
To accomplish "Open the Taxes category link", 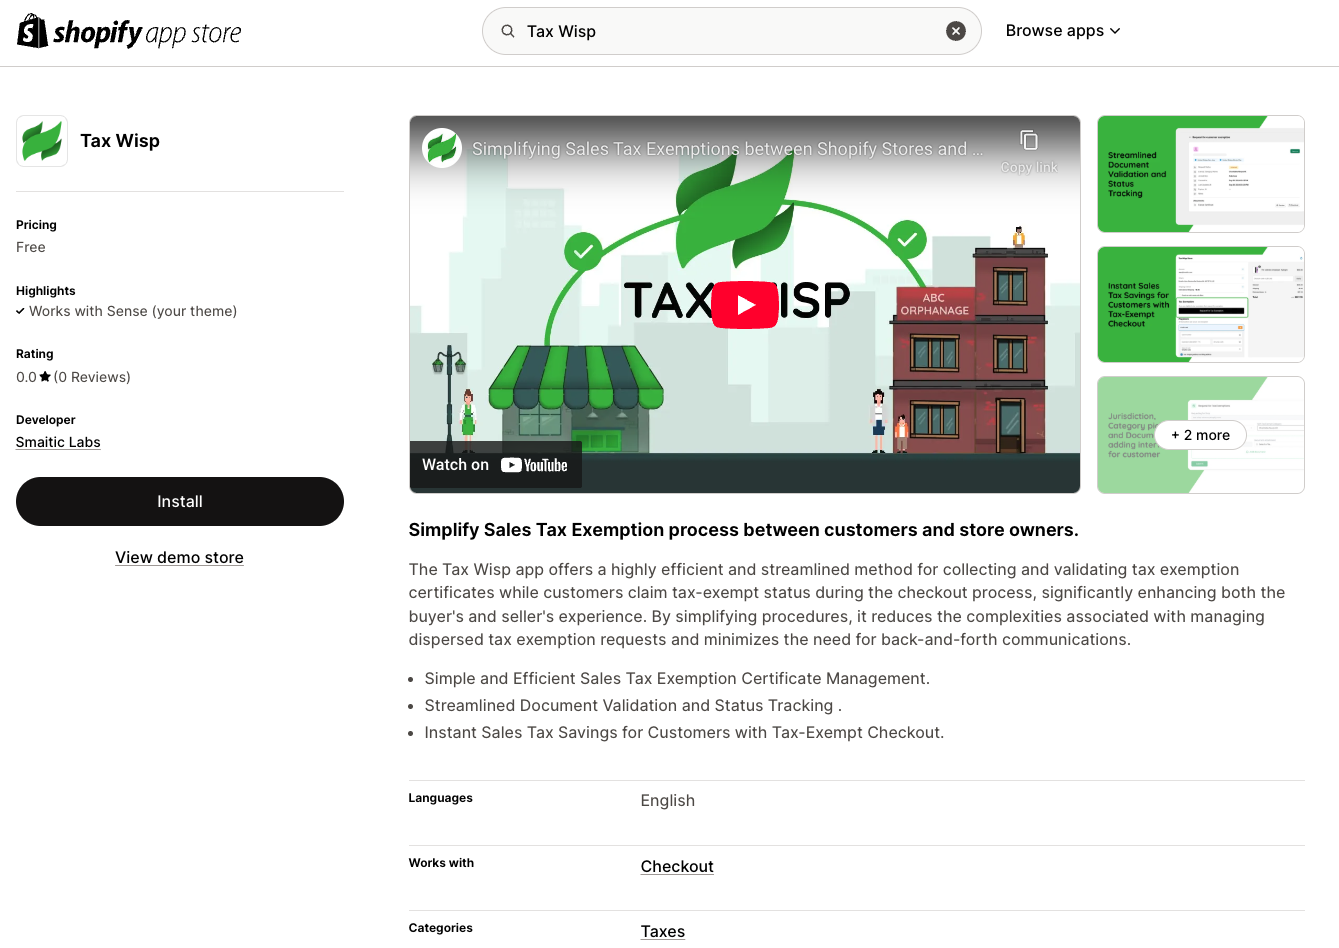I will tap(663, 931).
